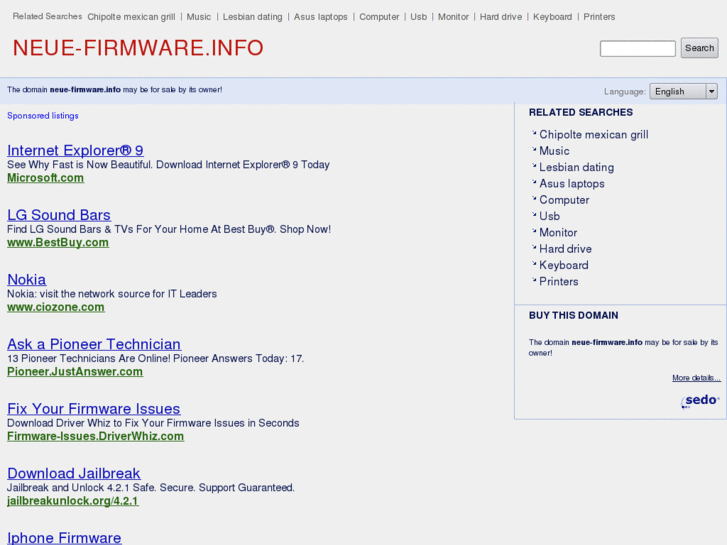
Task: Visit Pioneer.JustAnswer.com green link
Action: (x=75, y=372)
